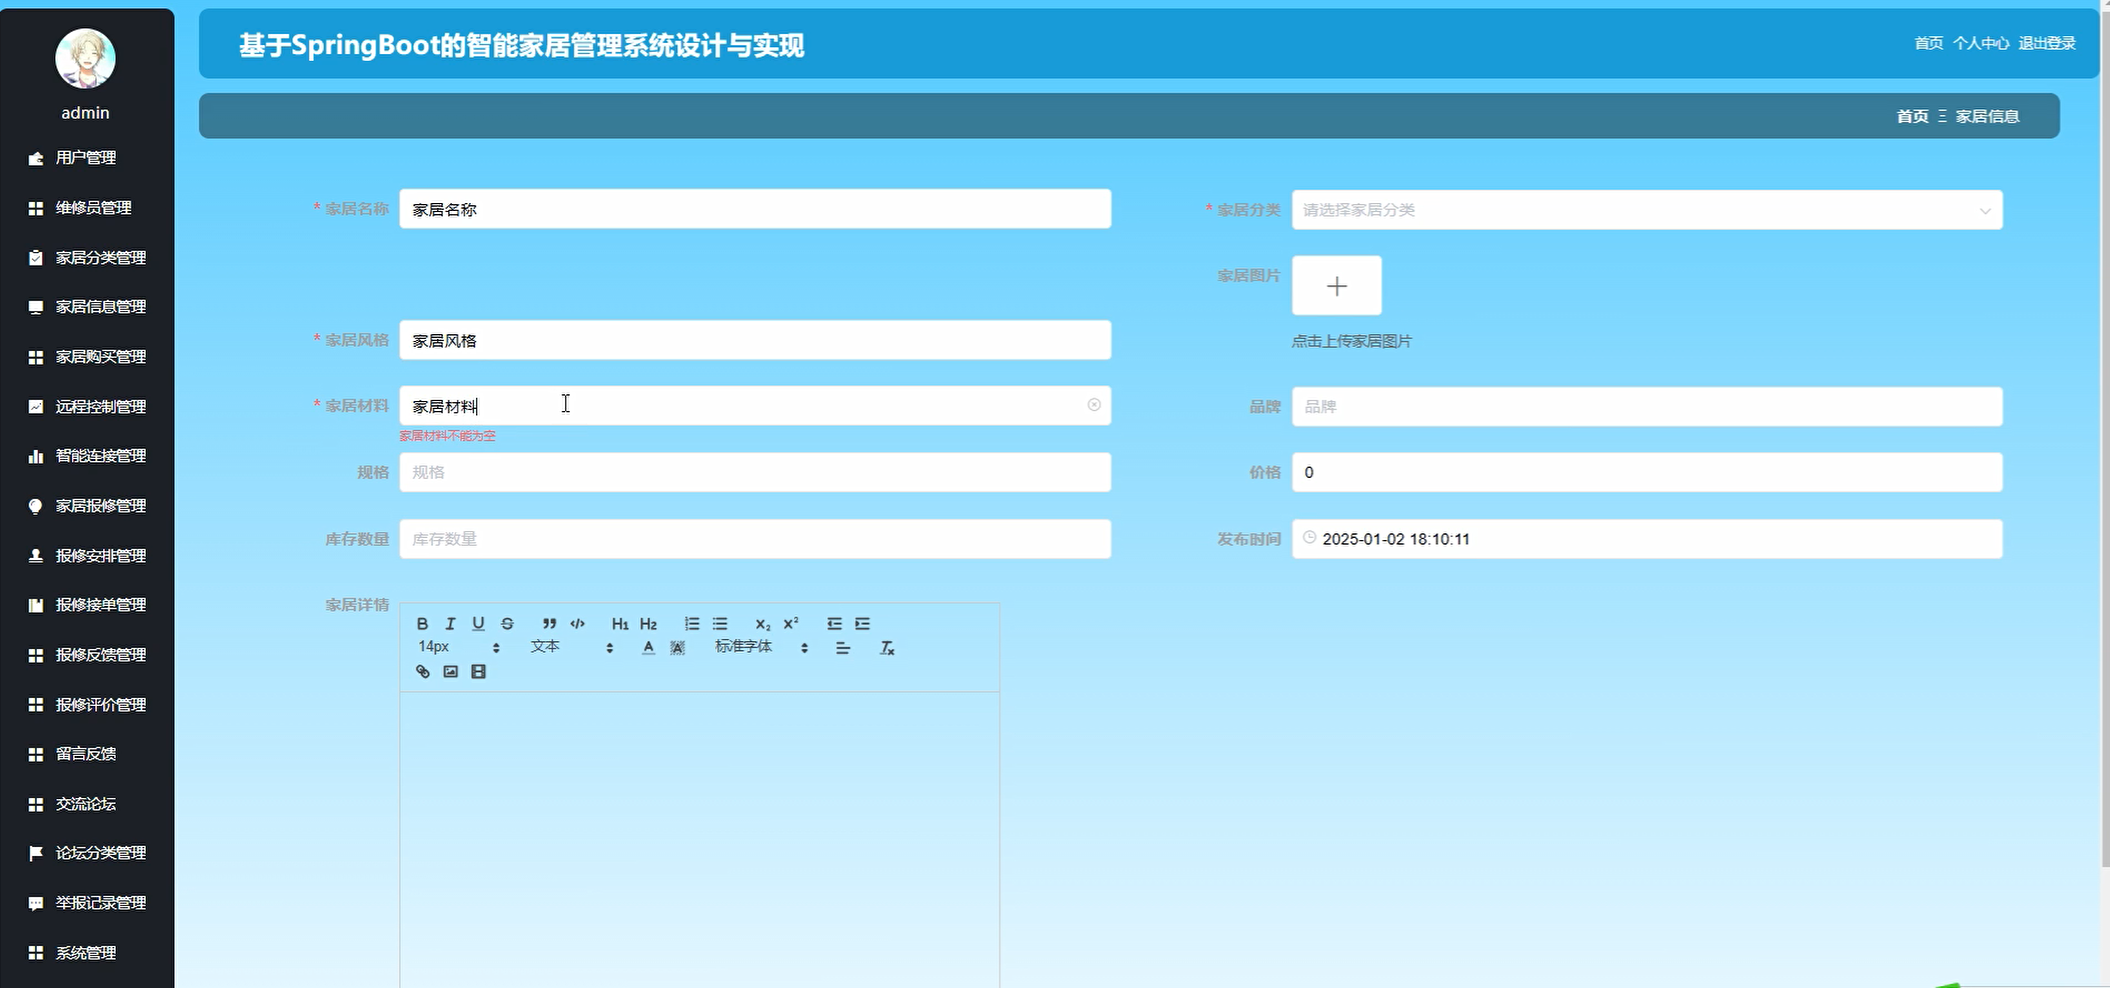2110x988 pixels.
Task: Open the text background color picker
Action: tap(677, 648)
